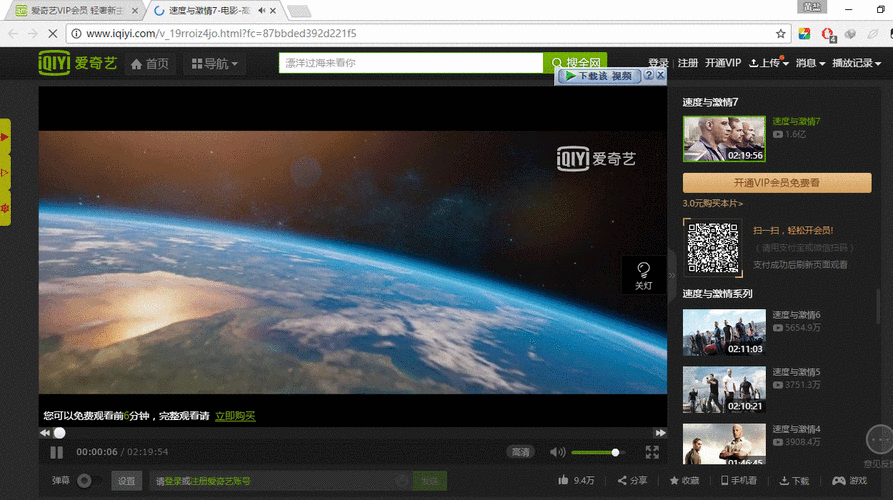Click the 收藏 star favorite icon
Viewport: 893px width, 500px height.
click(674, 481)
